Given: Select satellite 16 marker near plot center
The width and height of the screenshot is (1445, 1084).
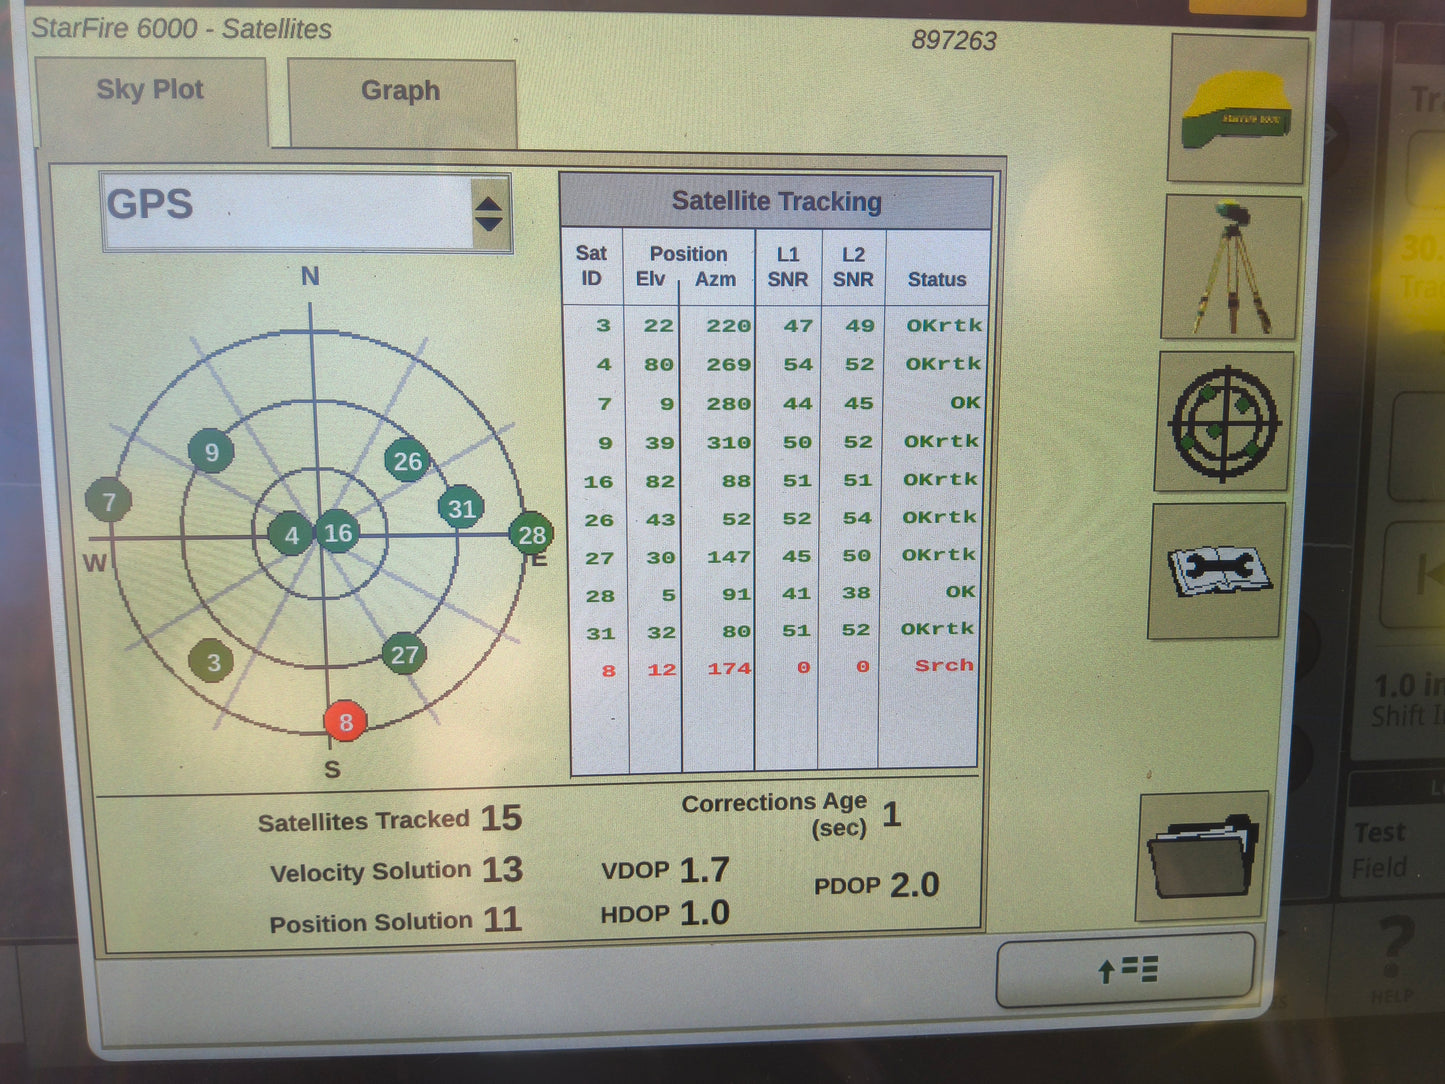Looking at the screenshot, I should click(337, 533).
